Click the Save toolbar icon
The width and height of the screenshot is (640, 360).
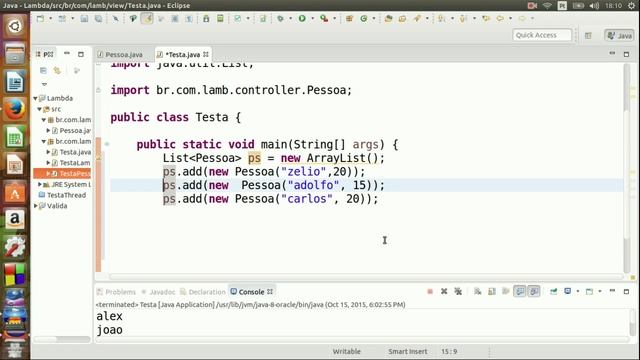pos(84,18)
